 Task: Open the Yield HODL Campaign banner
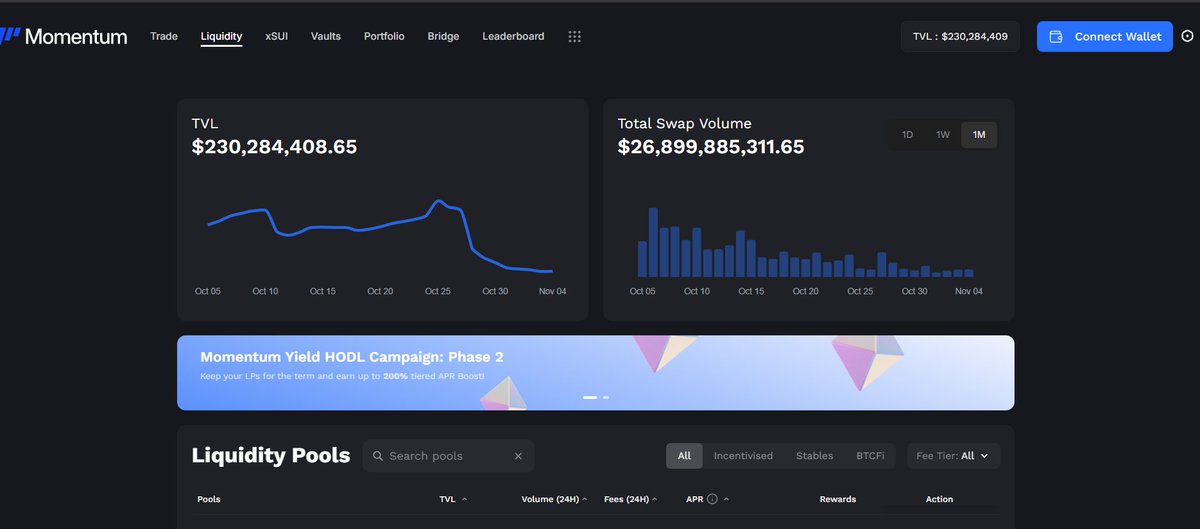tap(595, 372)
